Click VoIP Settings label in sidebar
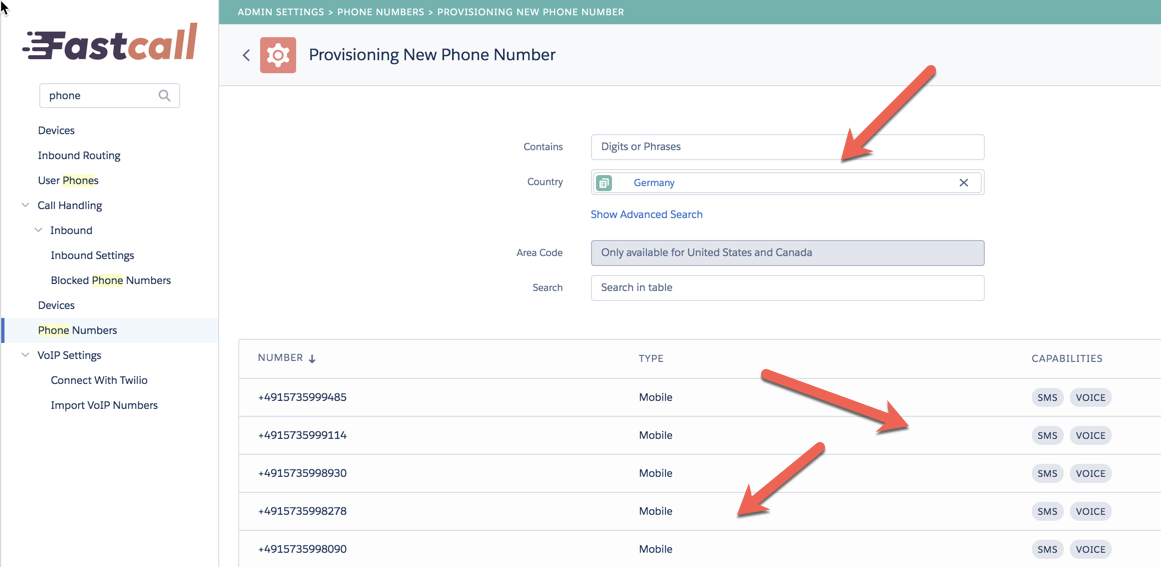 [x=69, y=355]
